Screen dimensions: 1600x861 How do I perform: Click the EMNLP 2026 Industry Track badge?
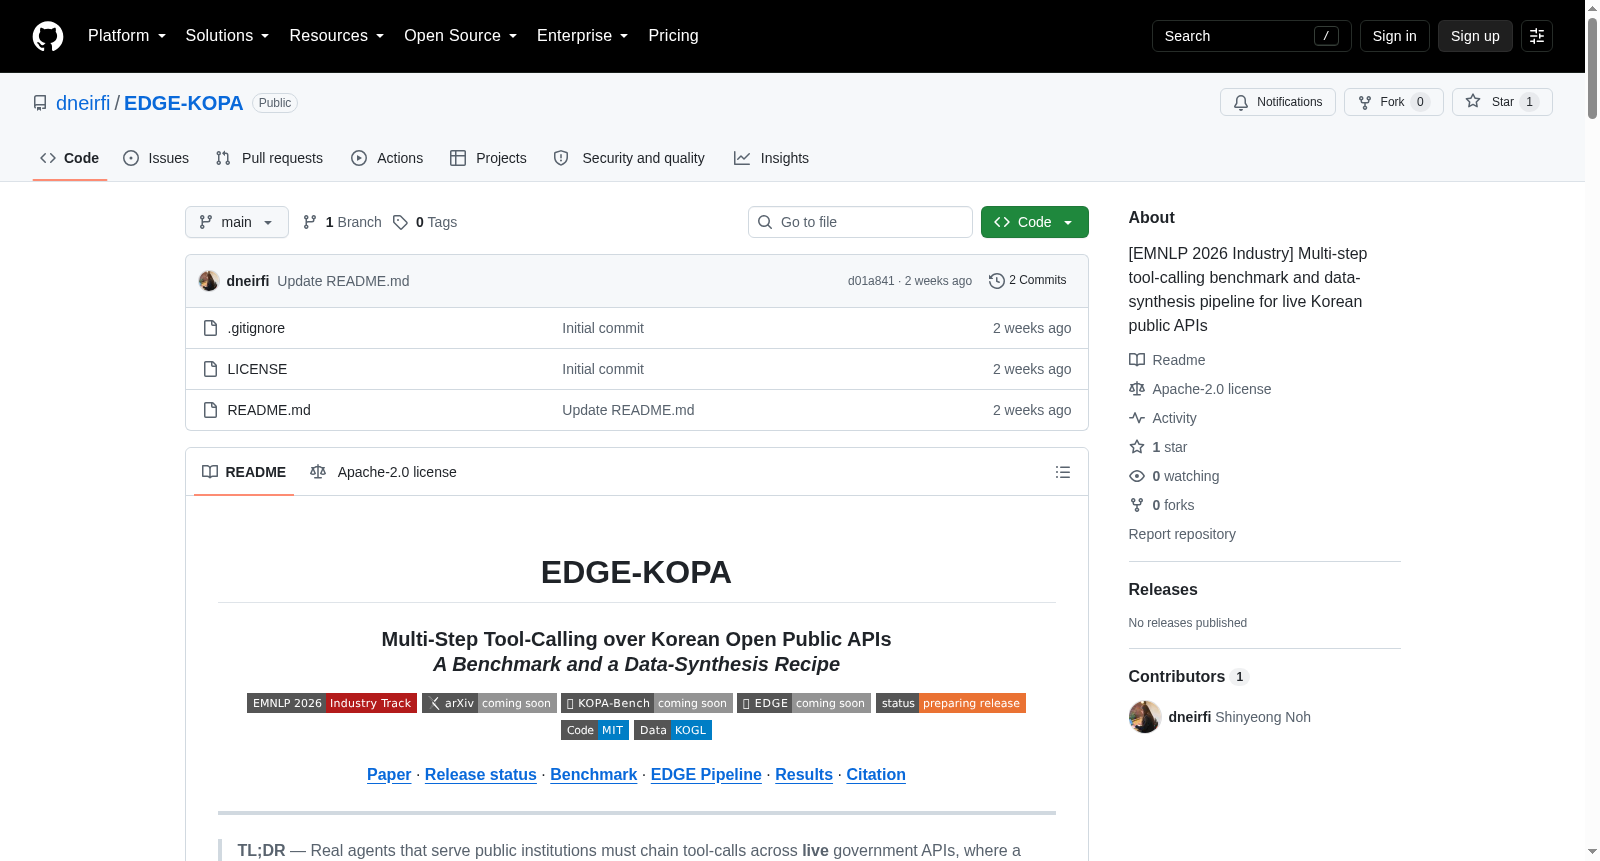tap(332, 703)
